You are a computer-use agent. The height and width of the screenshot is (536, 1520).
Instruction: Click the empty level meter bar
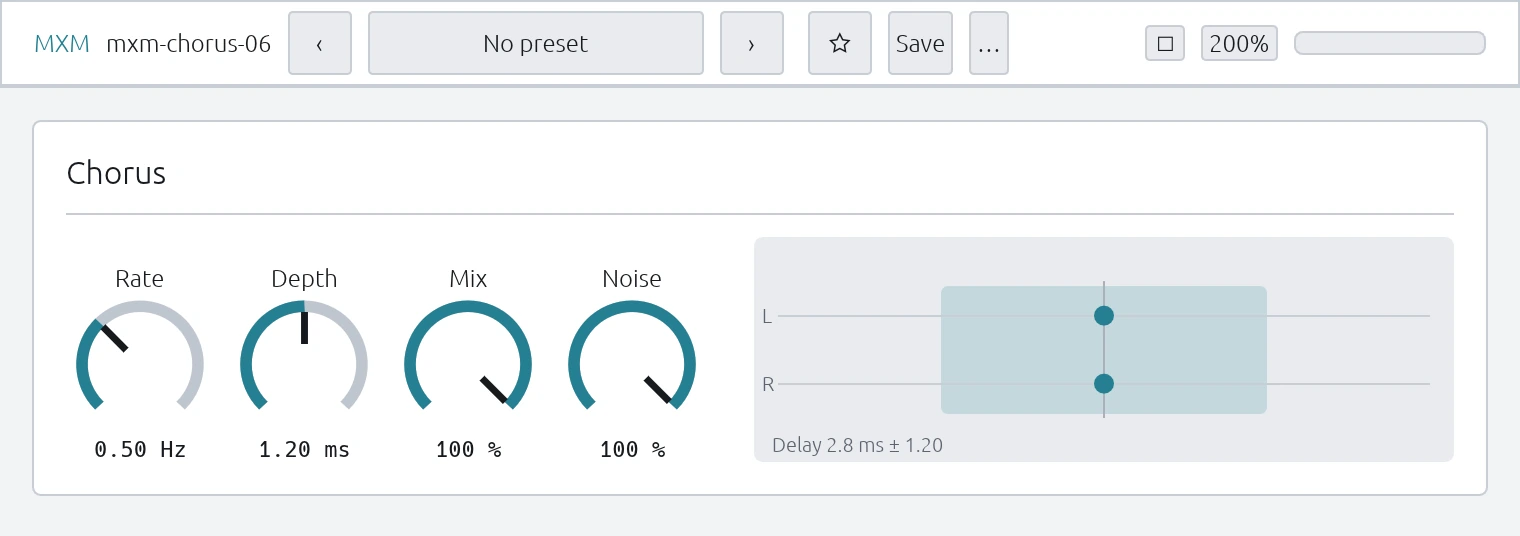click(1390, 43)
